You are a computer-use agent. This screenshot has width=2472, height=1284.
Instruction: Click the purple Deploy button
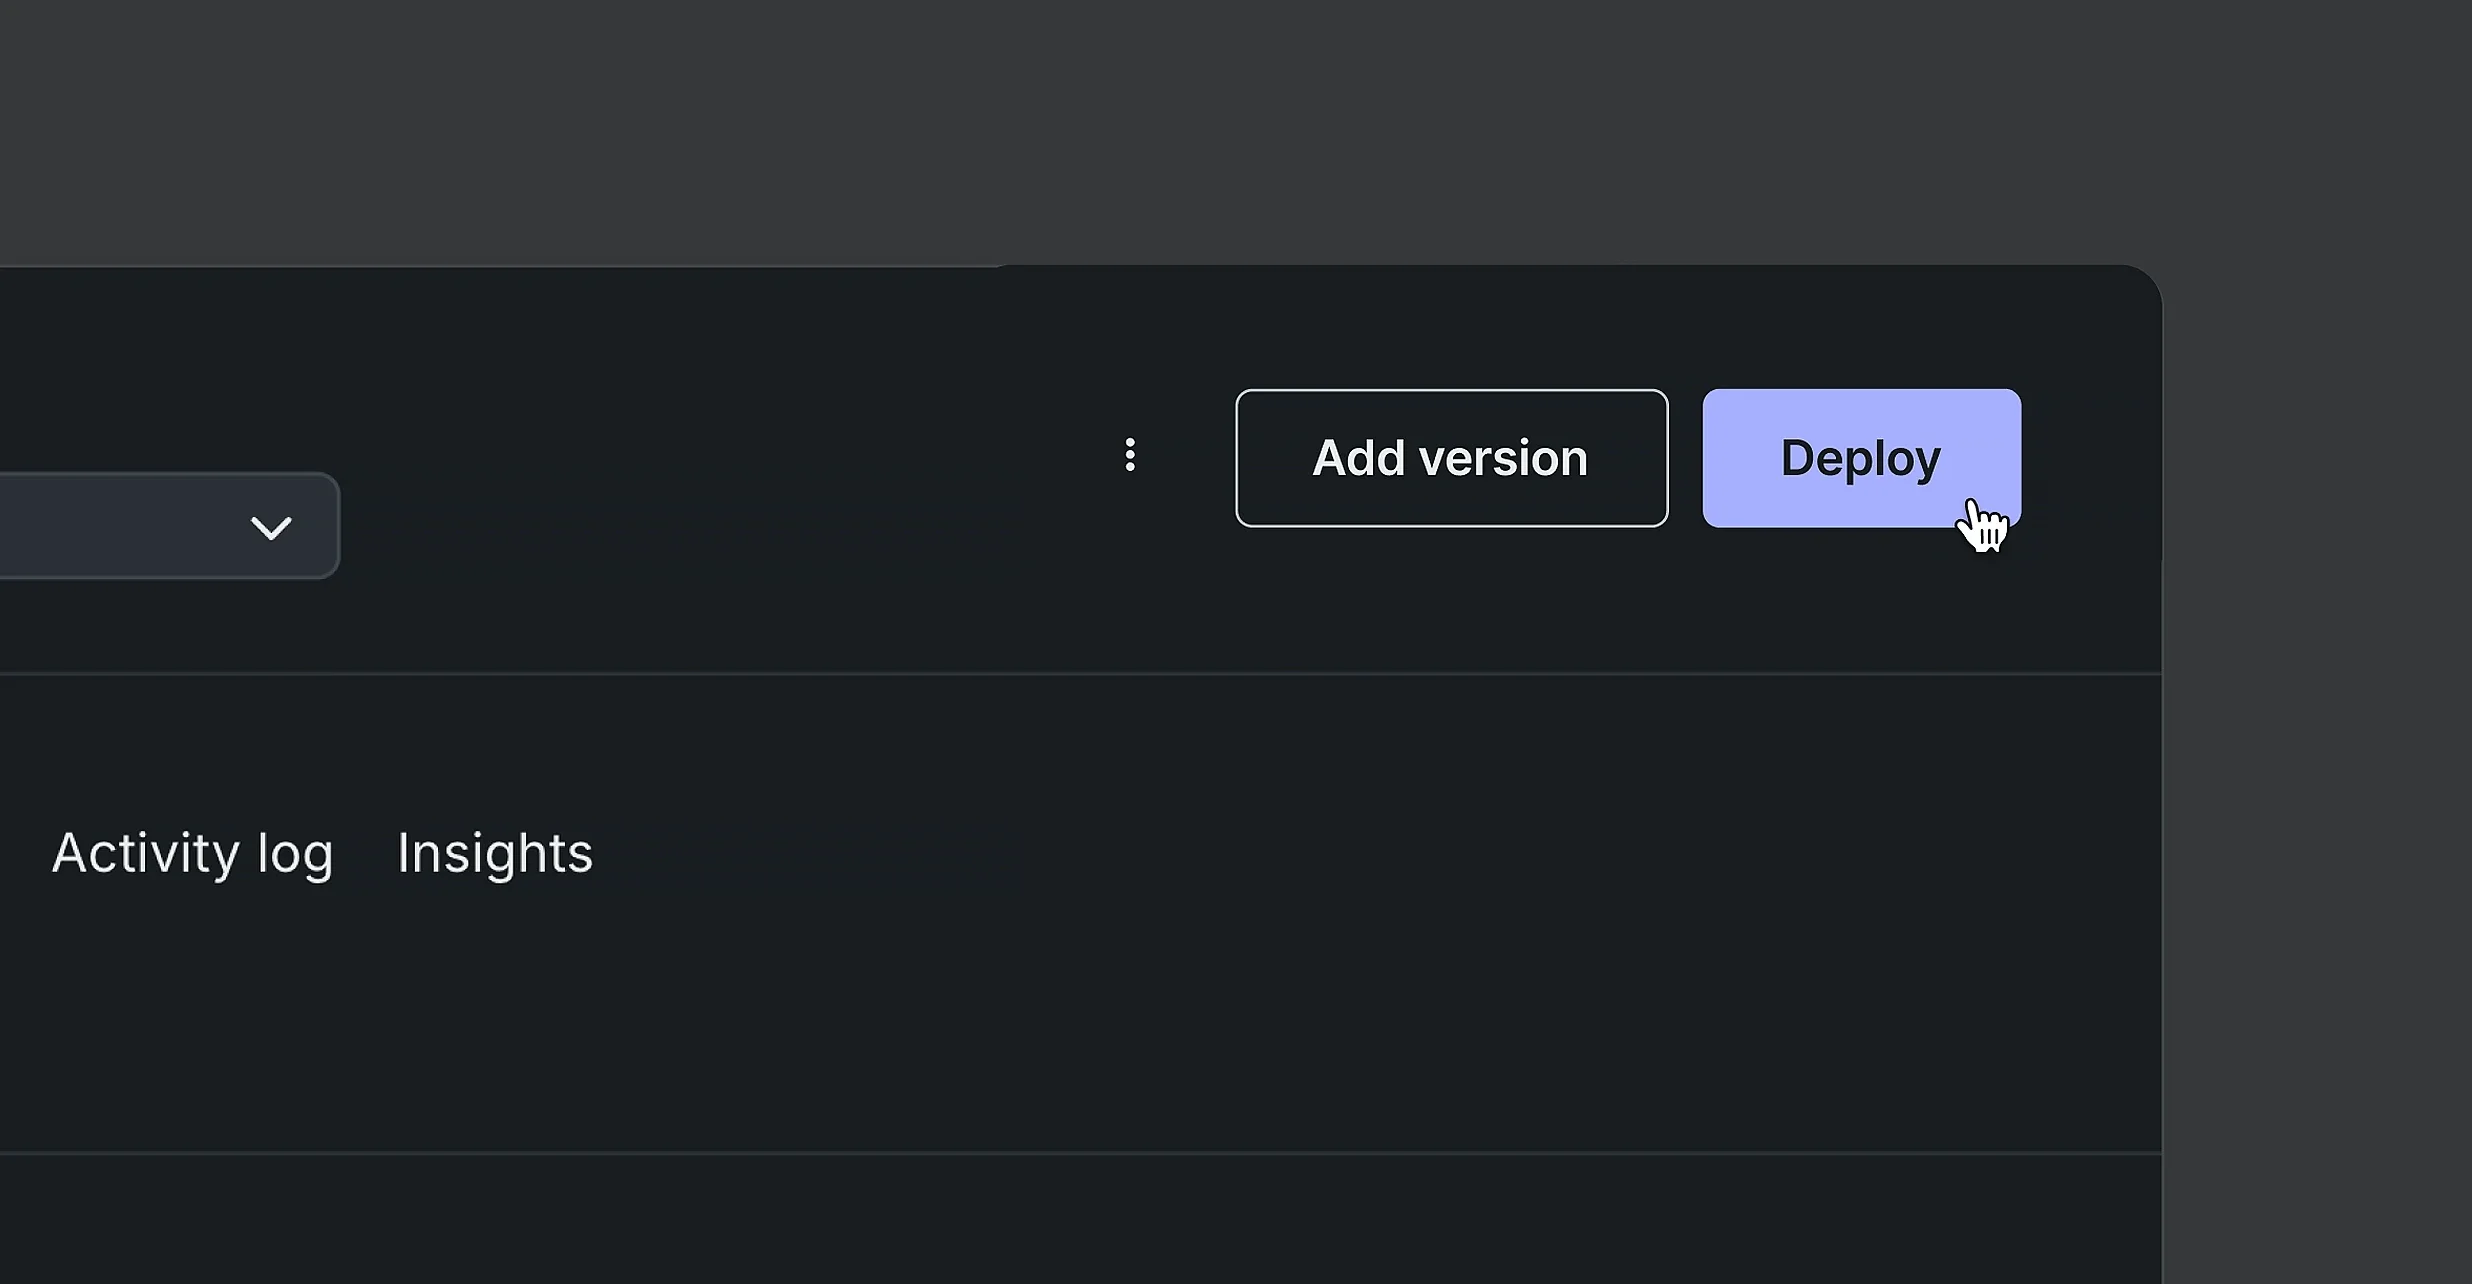coord(1861,458)
